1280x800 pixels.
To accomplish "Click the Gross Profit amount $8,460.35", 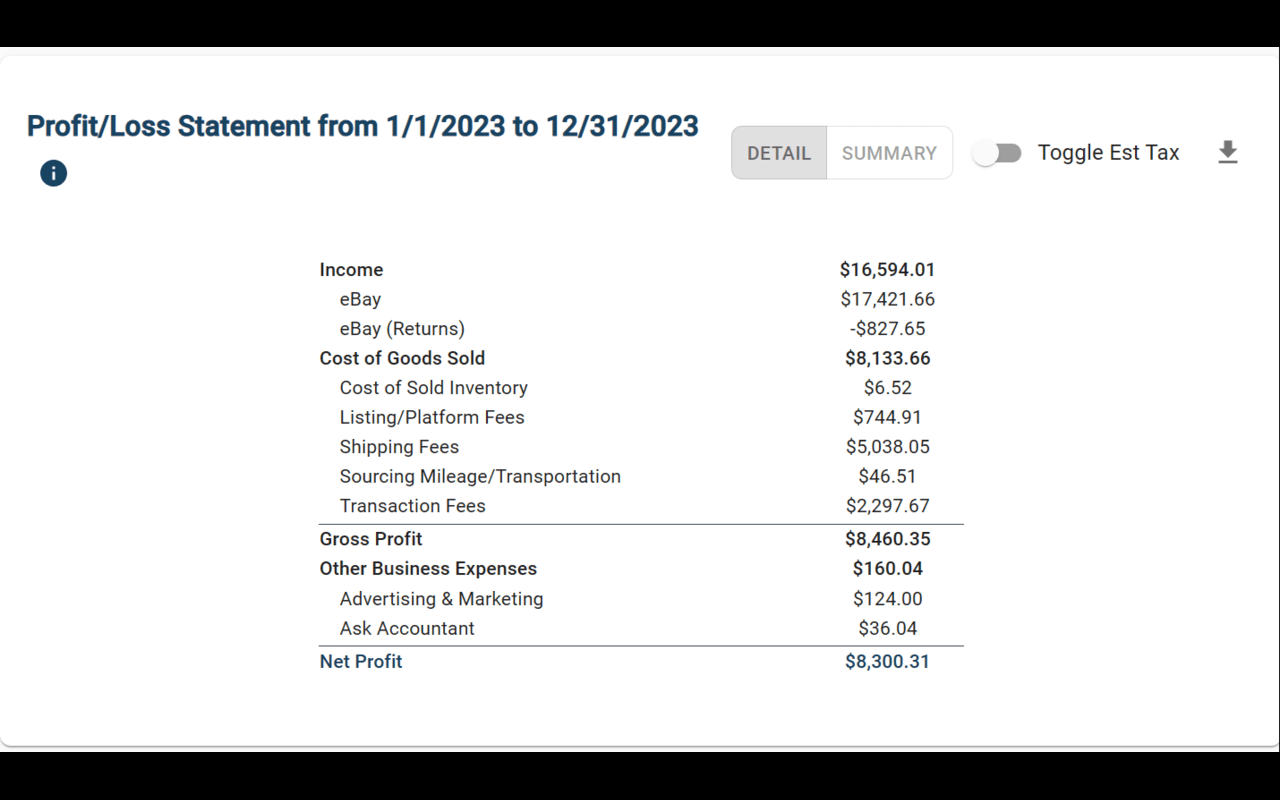I will pyautogui.click(x=887, y=539).
